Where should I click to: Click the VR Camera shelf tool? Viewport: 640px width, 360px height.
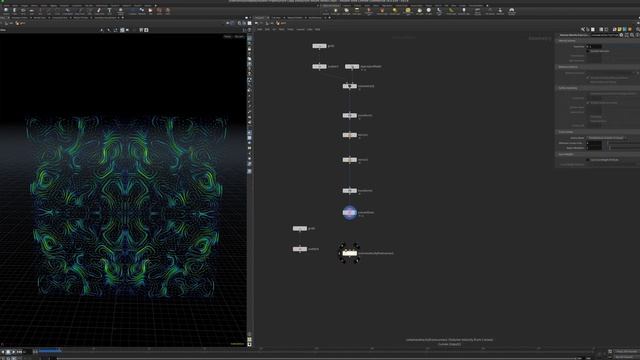pos(490,11)
